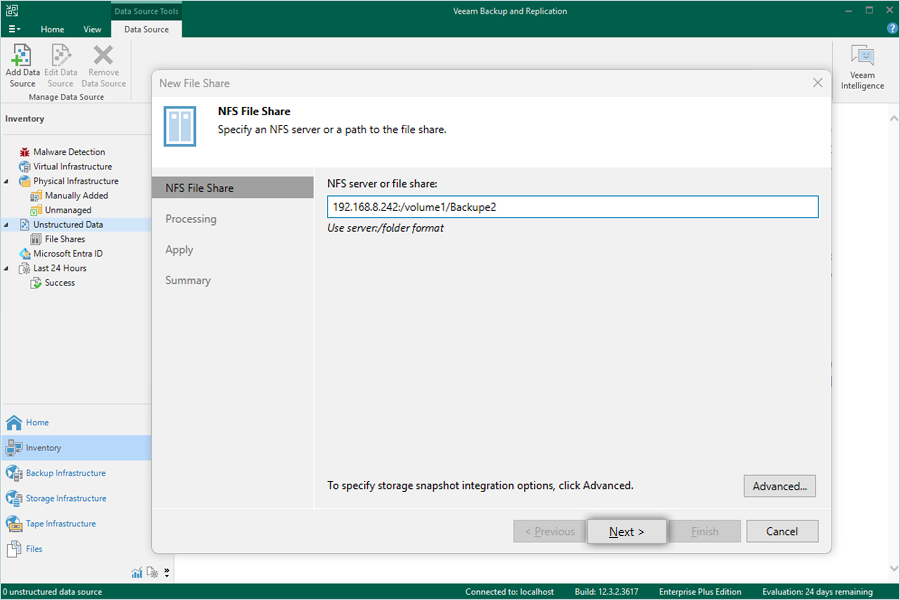
Task: Select the Unmanaged tree item
Action: tap(68, 210)
